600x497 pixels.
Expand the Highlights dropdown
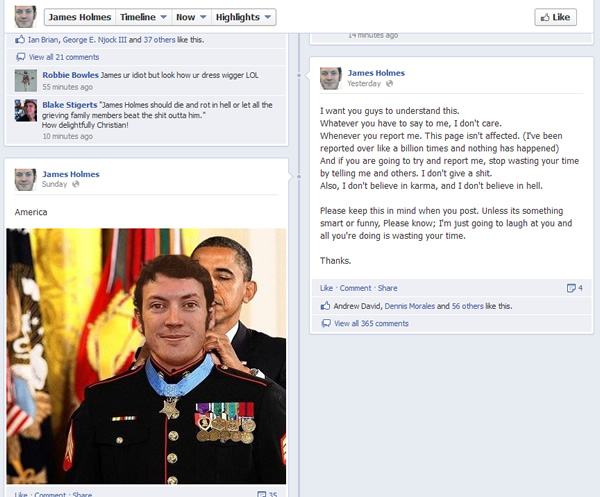243,17
